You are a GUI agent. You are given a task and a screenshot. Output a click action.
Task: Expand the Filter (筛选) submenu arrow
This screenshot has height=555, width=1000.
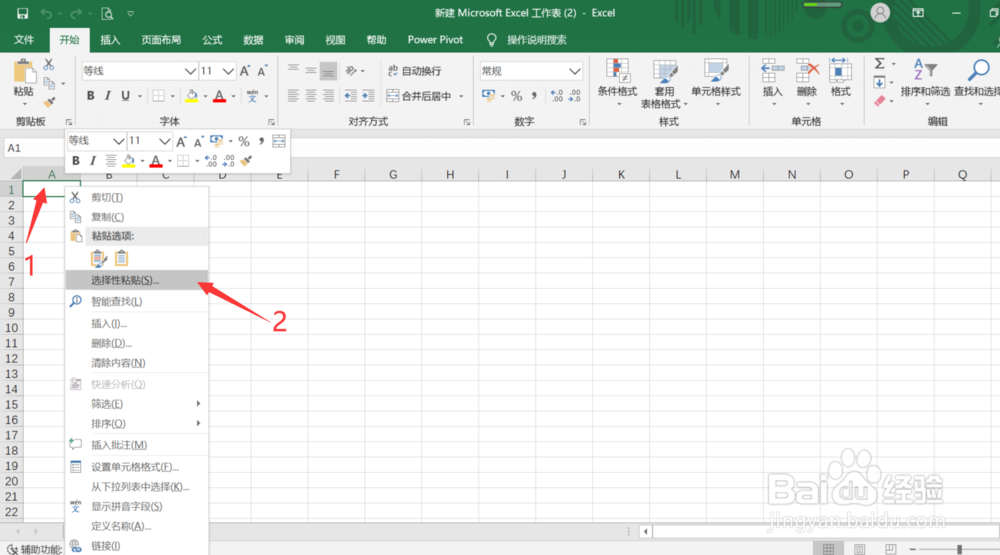click(x=198, y=404)
